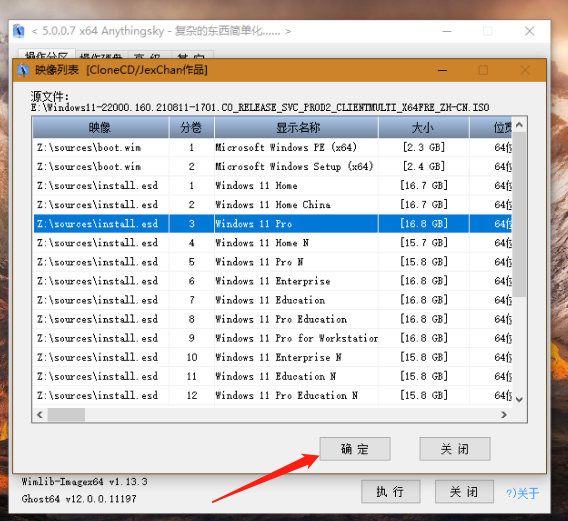
Task: Minimize the 映像列表 dialog
Action: (x=442, y=70)
